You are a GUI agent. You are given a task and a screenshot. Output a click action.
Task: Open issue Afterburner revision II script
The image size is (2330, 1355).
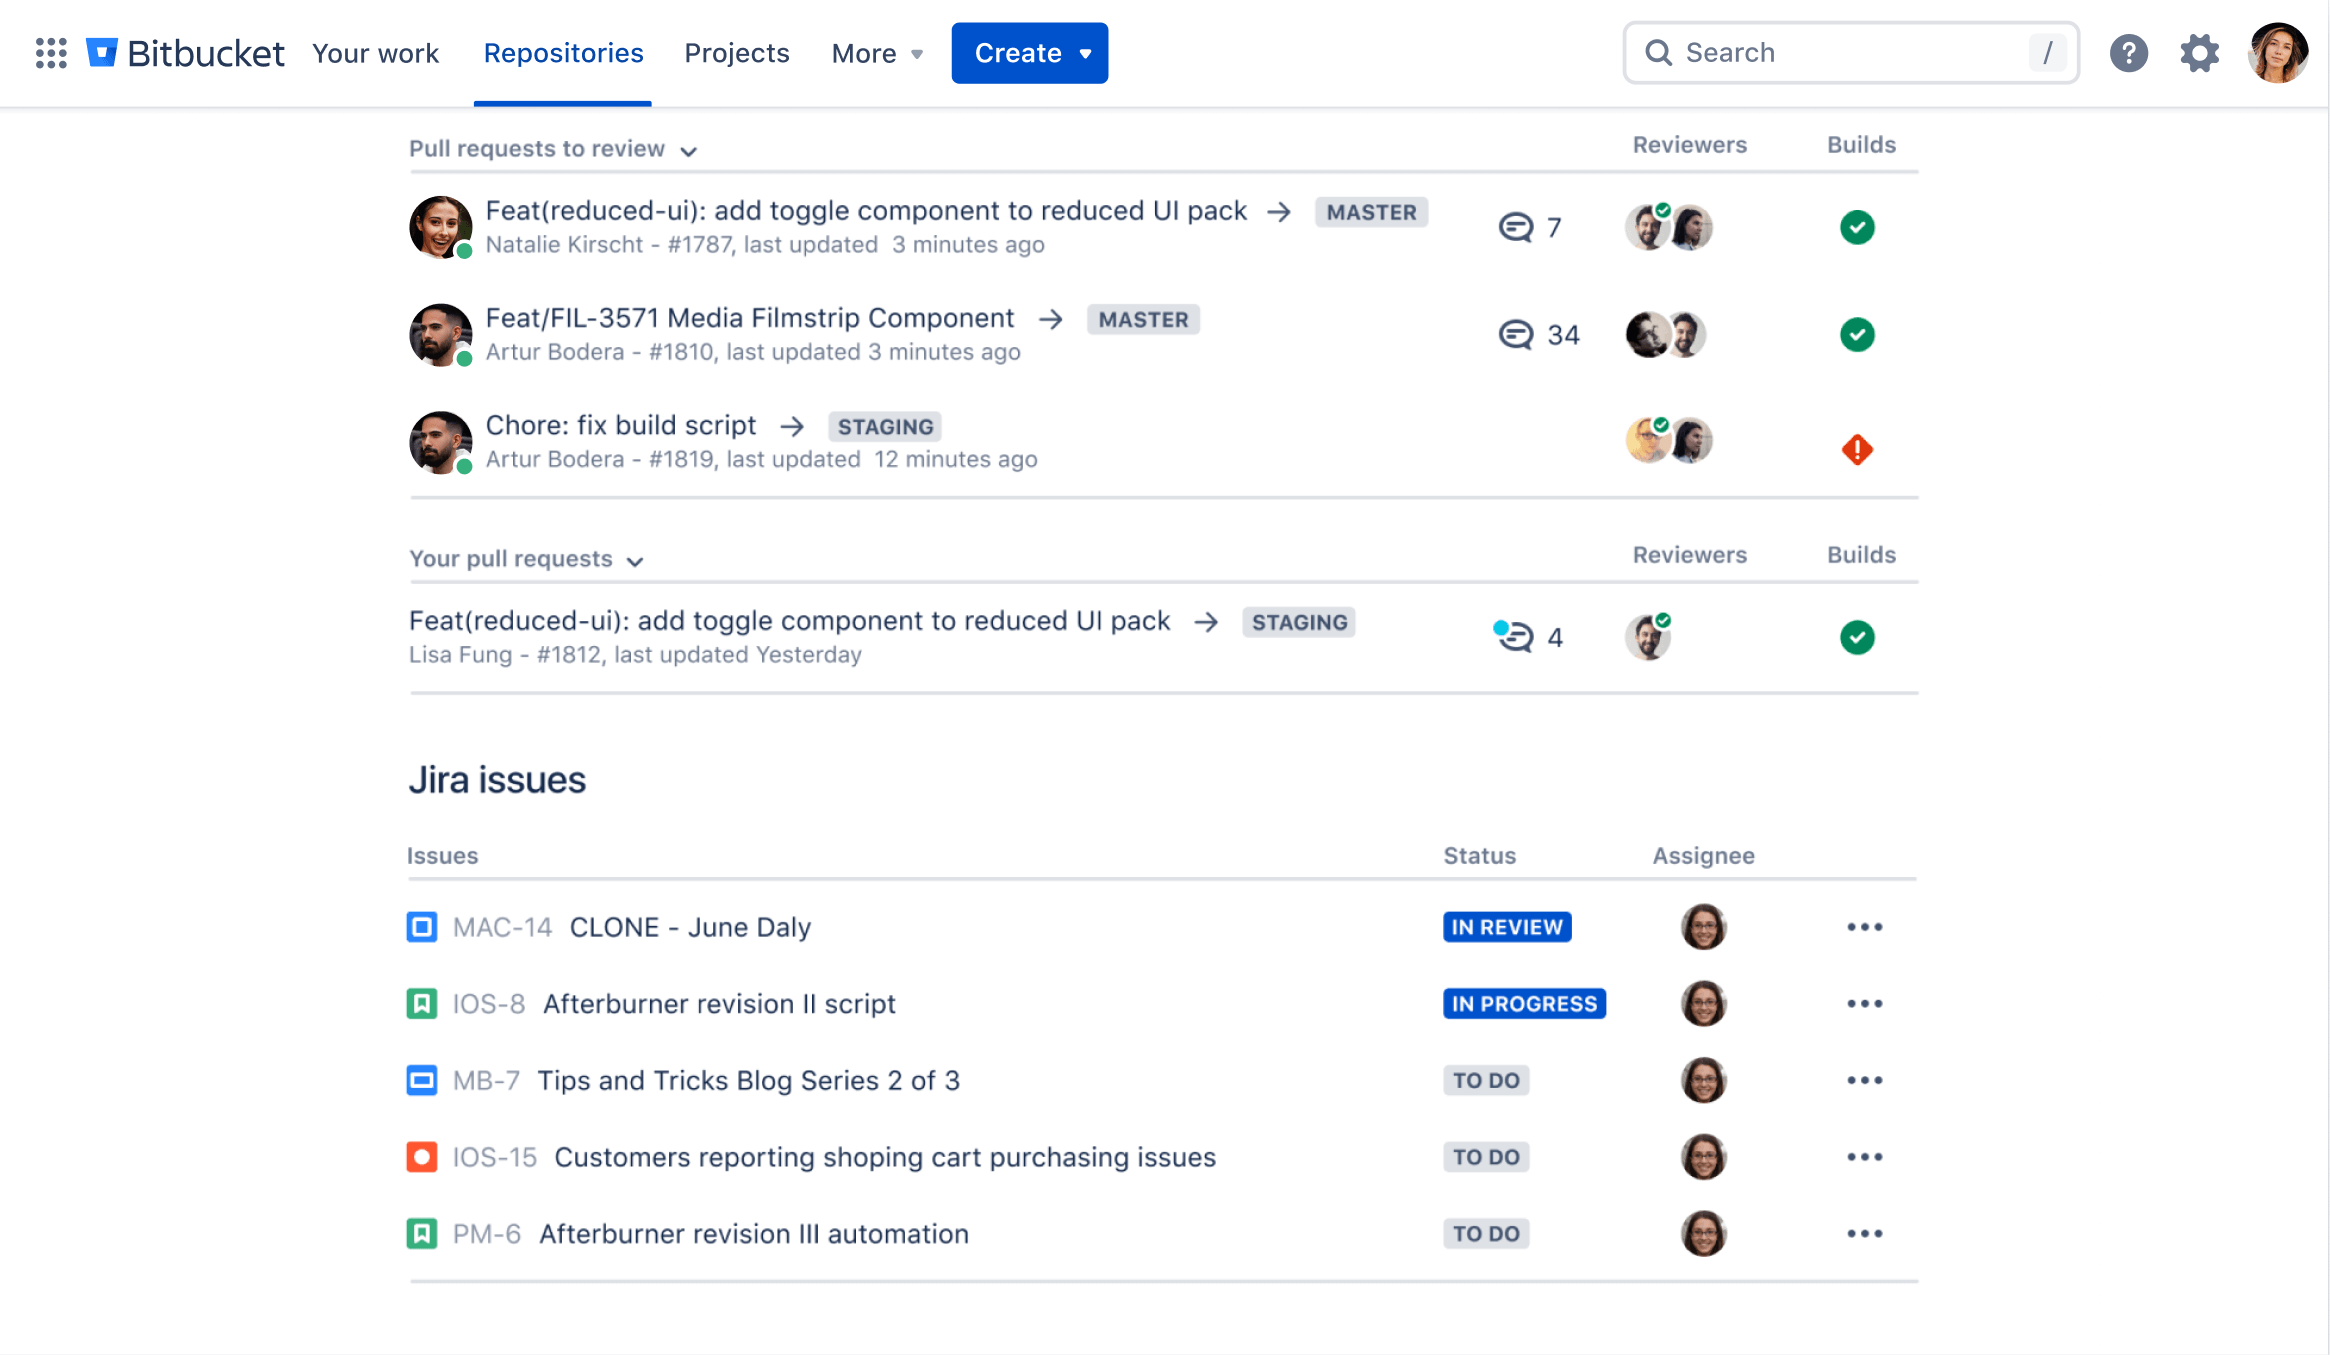719,1003
